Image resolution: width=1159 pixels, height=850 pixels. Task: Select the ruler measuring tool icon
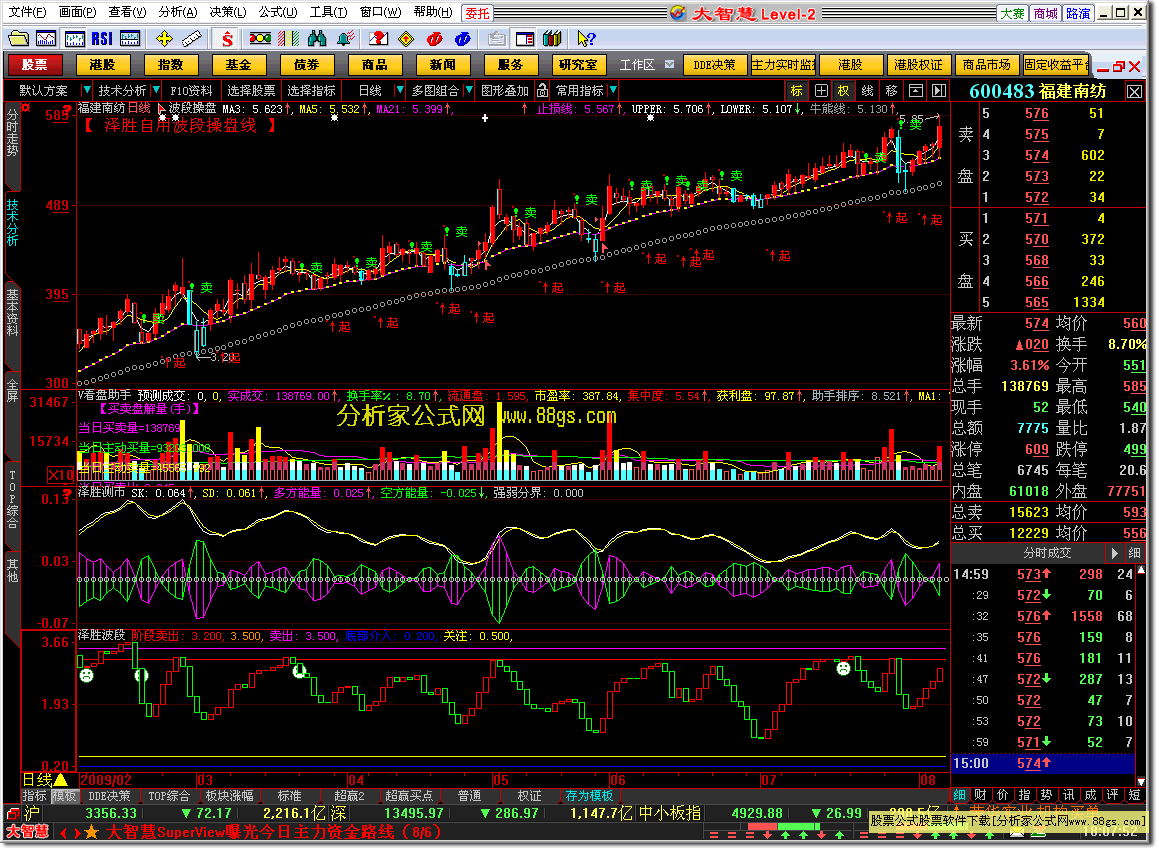(191, 38)
